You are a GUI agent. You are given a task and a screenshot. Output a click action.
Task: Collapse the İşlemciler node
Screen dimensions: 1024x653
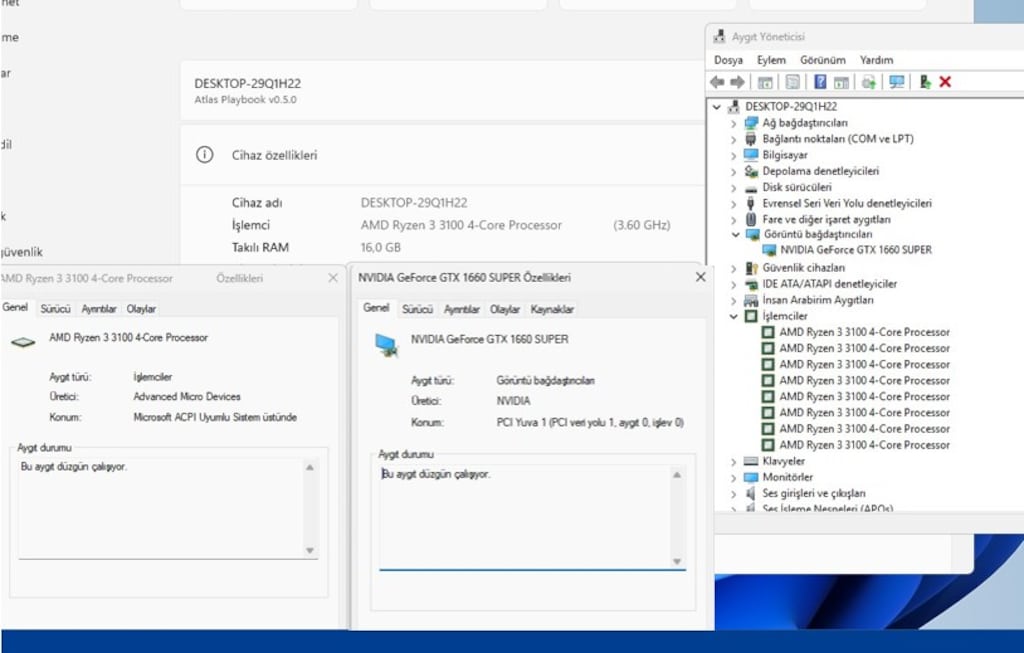coord(734,316)
